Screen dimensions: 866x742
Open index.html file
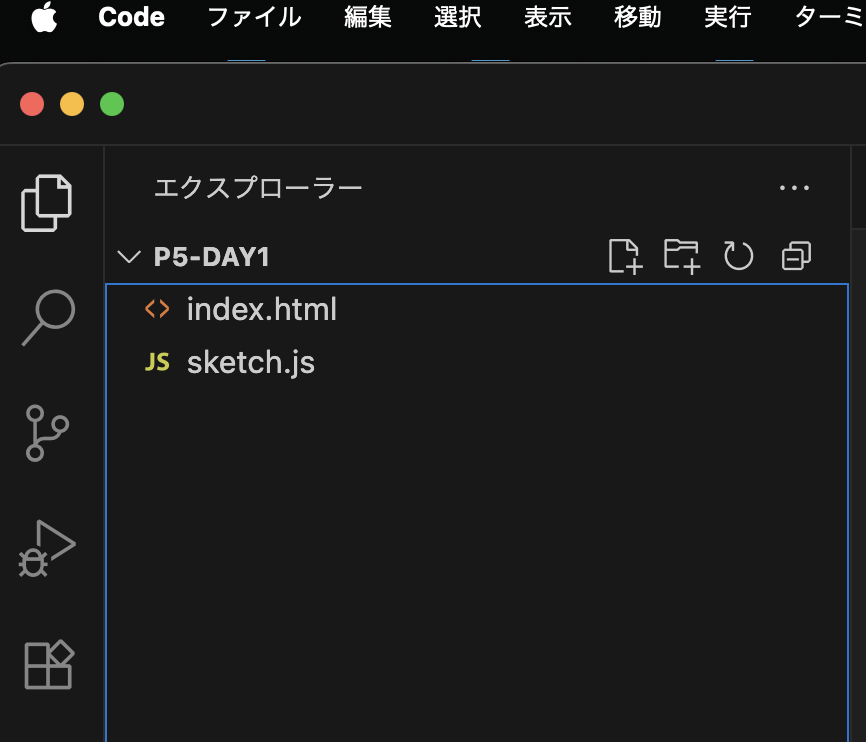pyautogui.click(x=261, y=310)
